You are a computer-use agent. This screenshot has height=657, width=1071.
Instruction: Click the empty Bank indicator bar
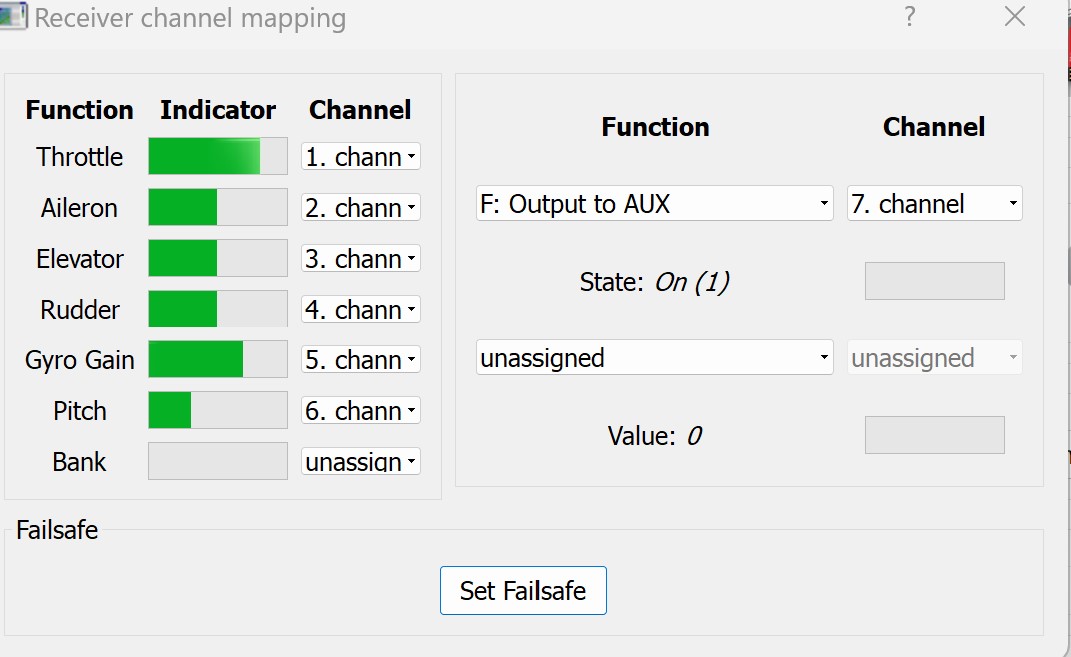click(218, 462)
